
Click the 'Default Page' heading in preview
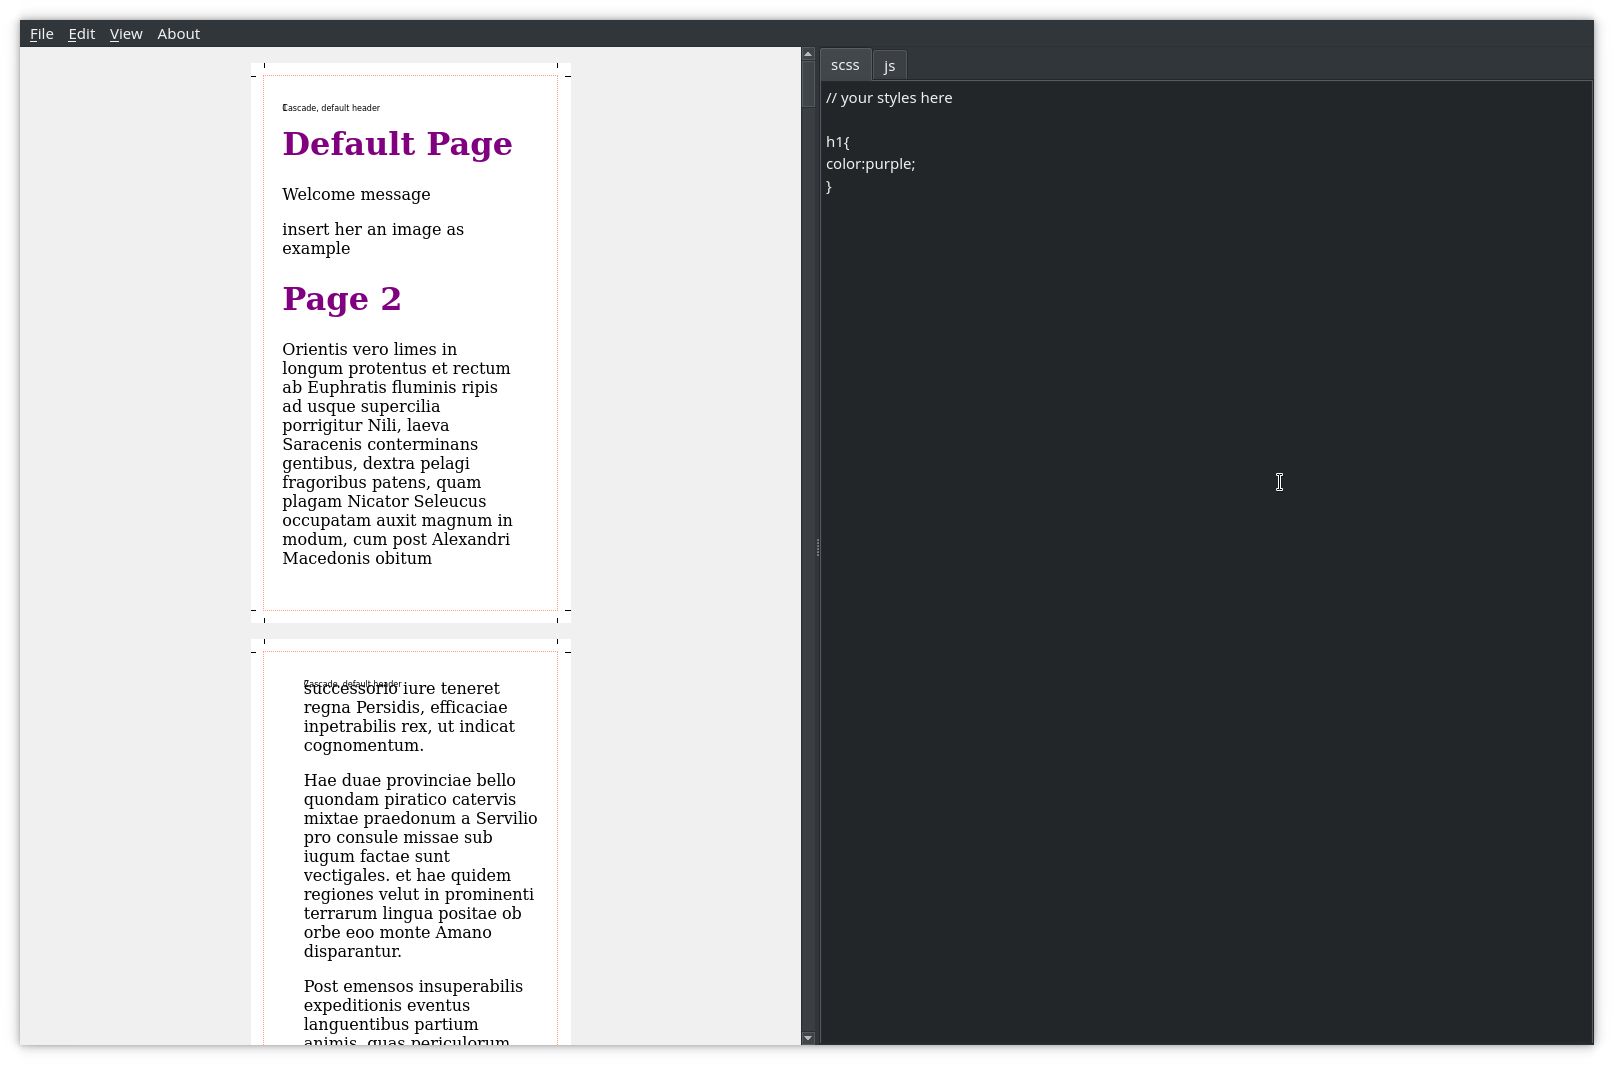[397, 144]
